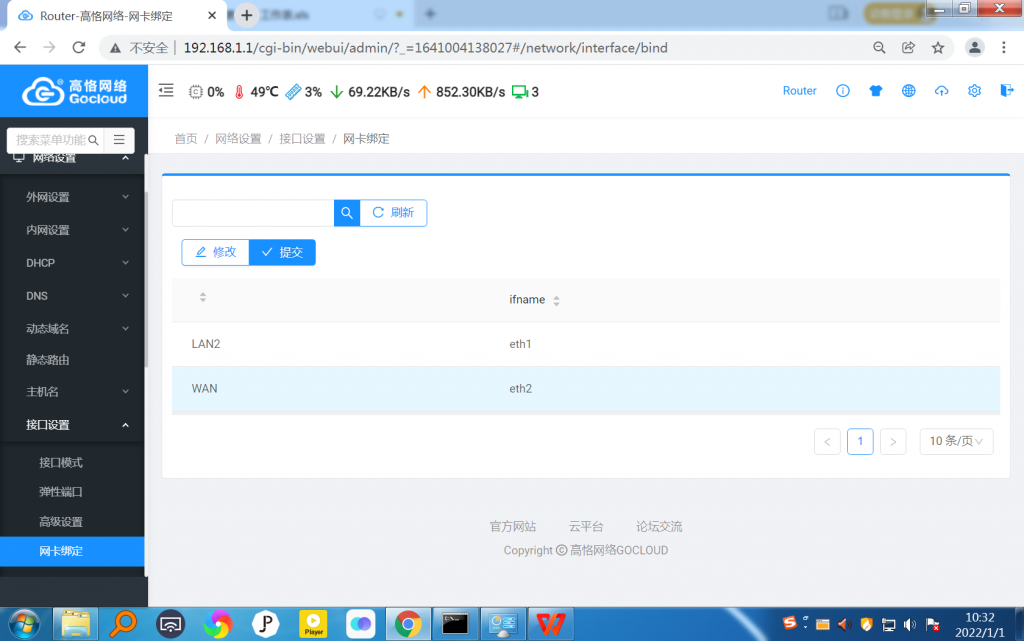1024x641 pixels.
Task: Open a new browser tab
Action: coord(247,16)
